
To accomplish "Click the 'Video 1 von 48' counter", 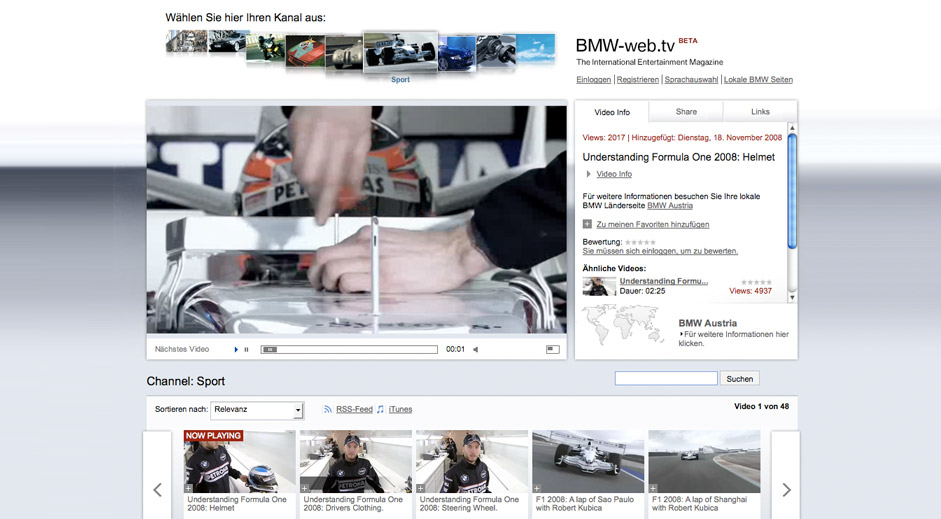I will click(x=761, y=406).
